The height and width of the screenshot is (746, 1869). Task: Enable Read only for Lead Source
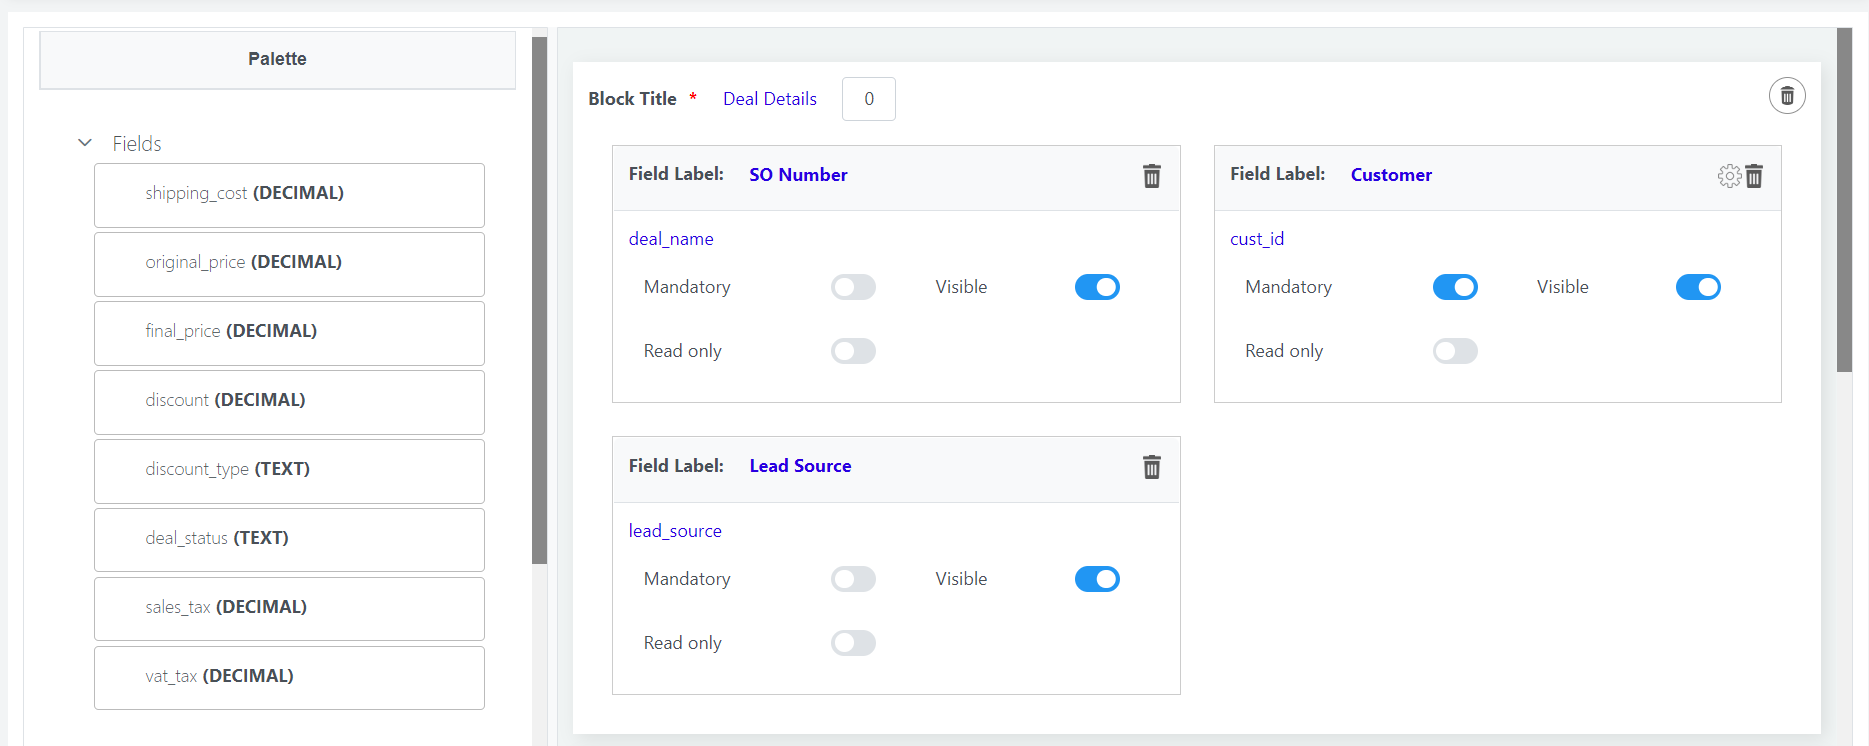853,643
